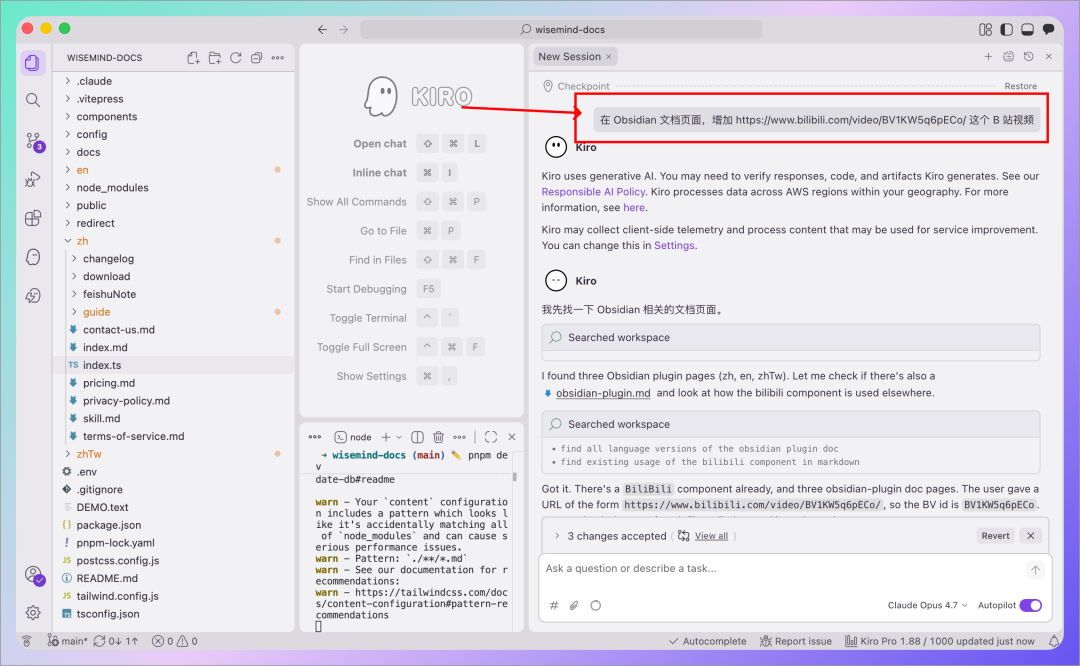This screenshot has height=666, width=1080.
Task: Customize layout icon in title bar
Action: tap(986, 30)
